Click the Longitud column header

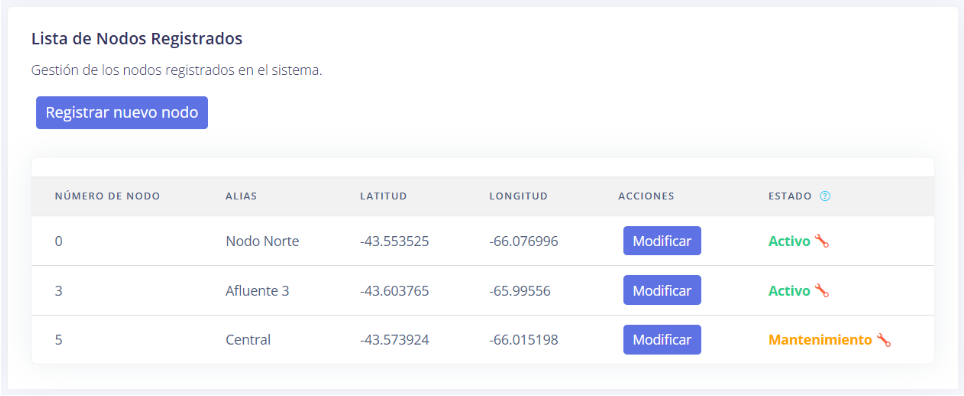tap(518, 196)
